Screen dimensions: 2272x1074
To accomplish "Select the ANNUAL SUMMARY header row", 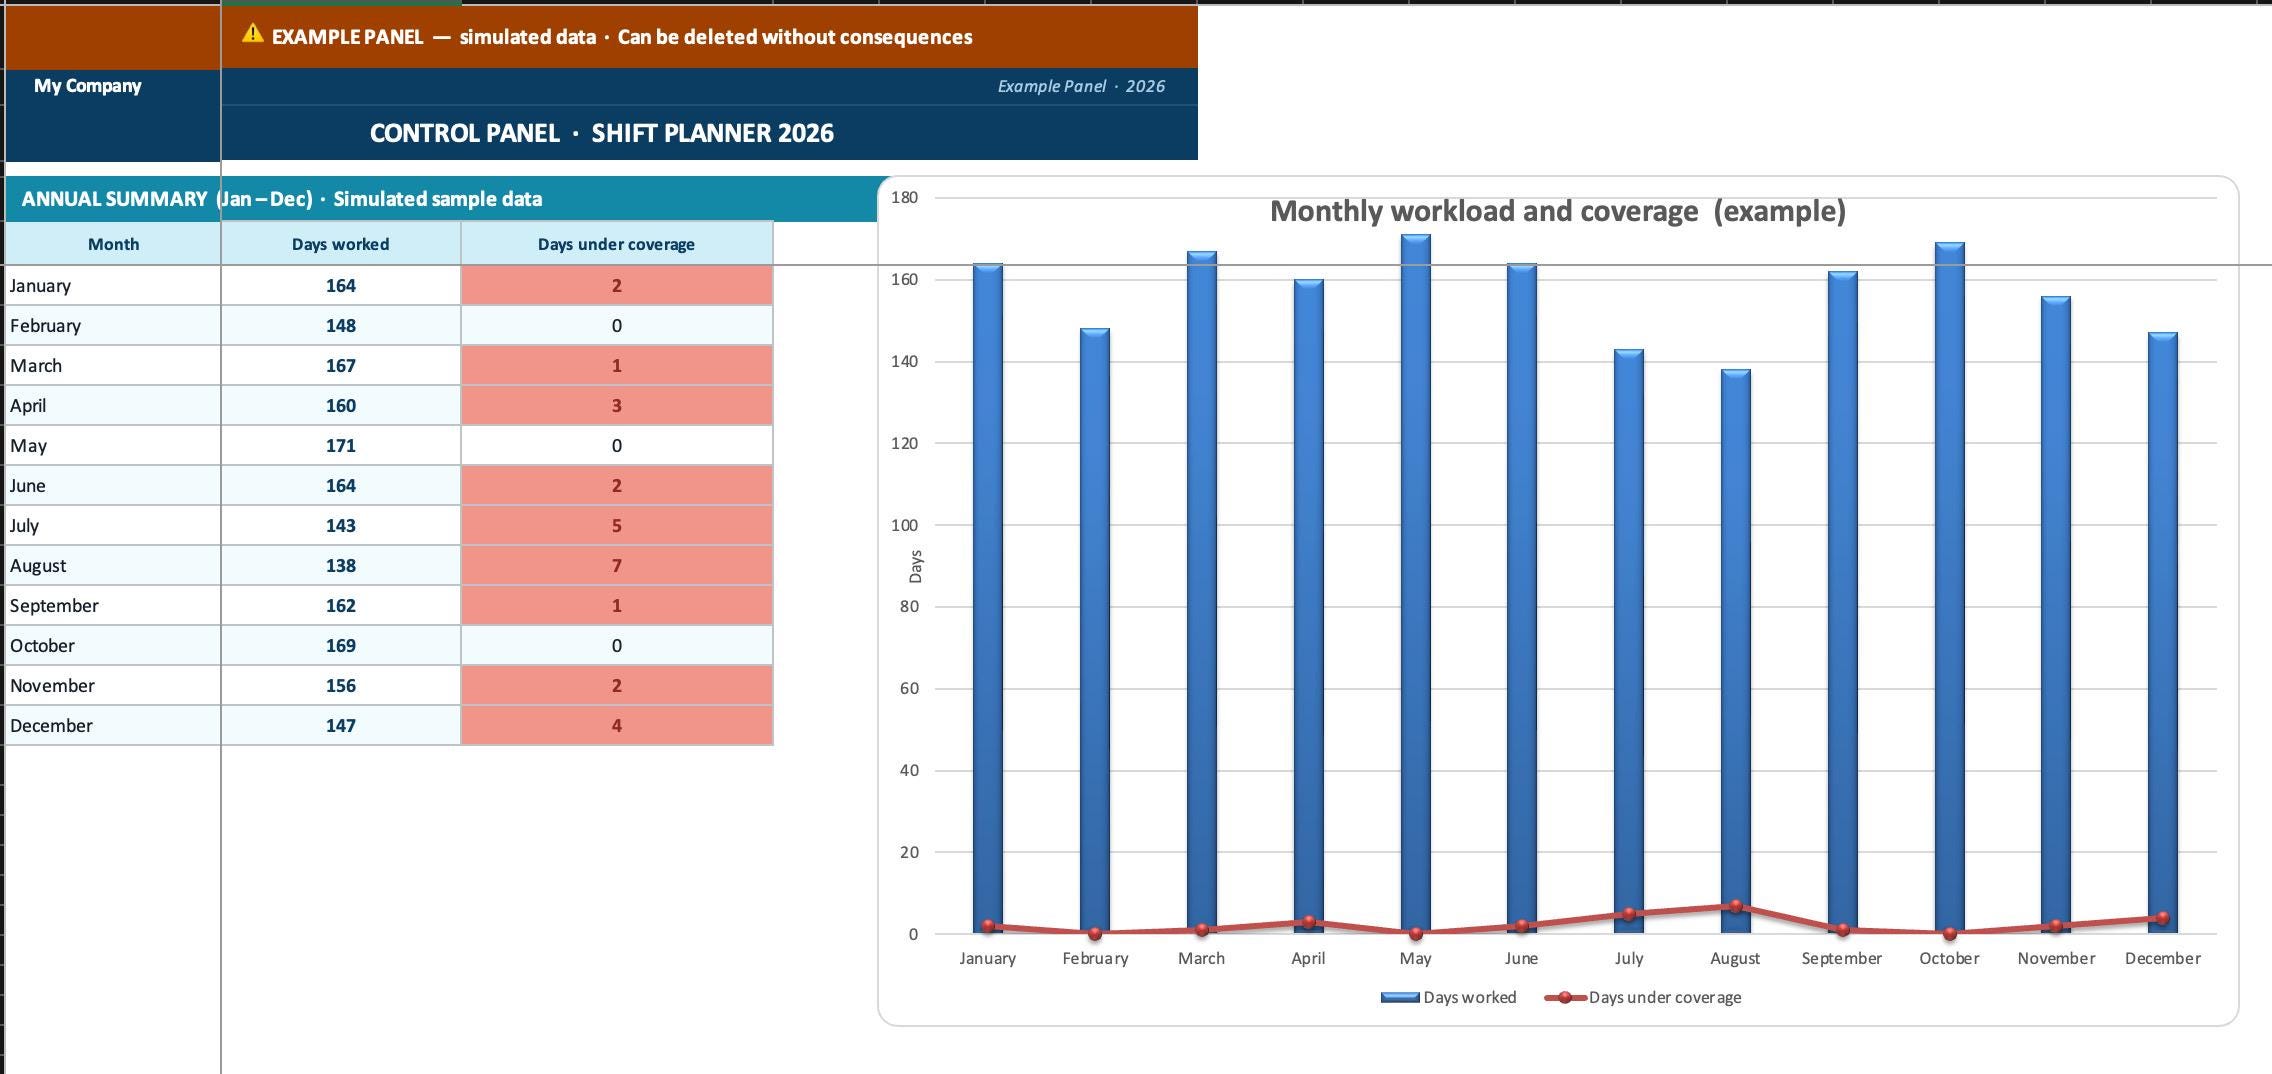I will coord(441,199).
